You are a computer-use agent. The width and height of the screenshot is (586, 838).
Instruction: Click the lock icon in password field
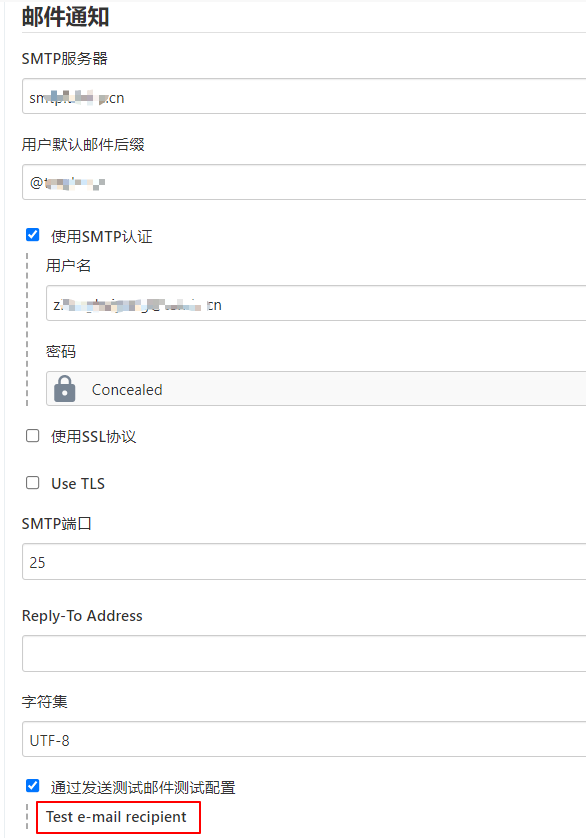click(x=65, y=389)
